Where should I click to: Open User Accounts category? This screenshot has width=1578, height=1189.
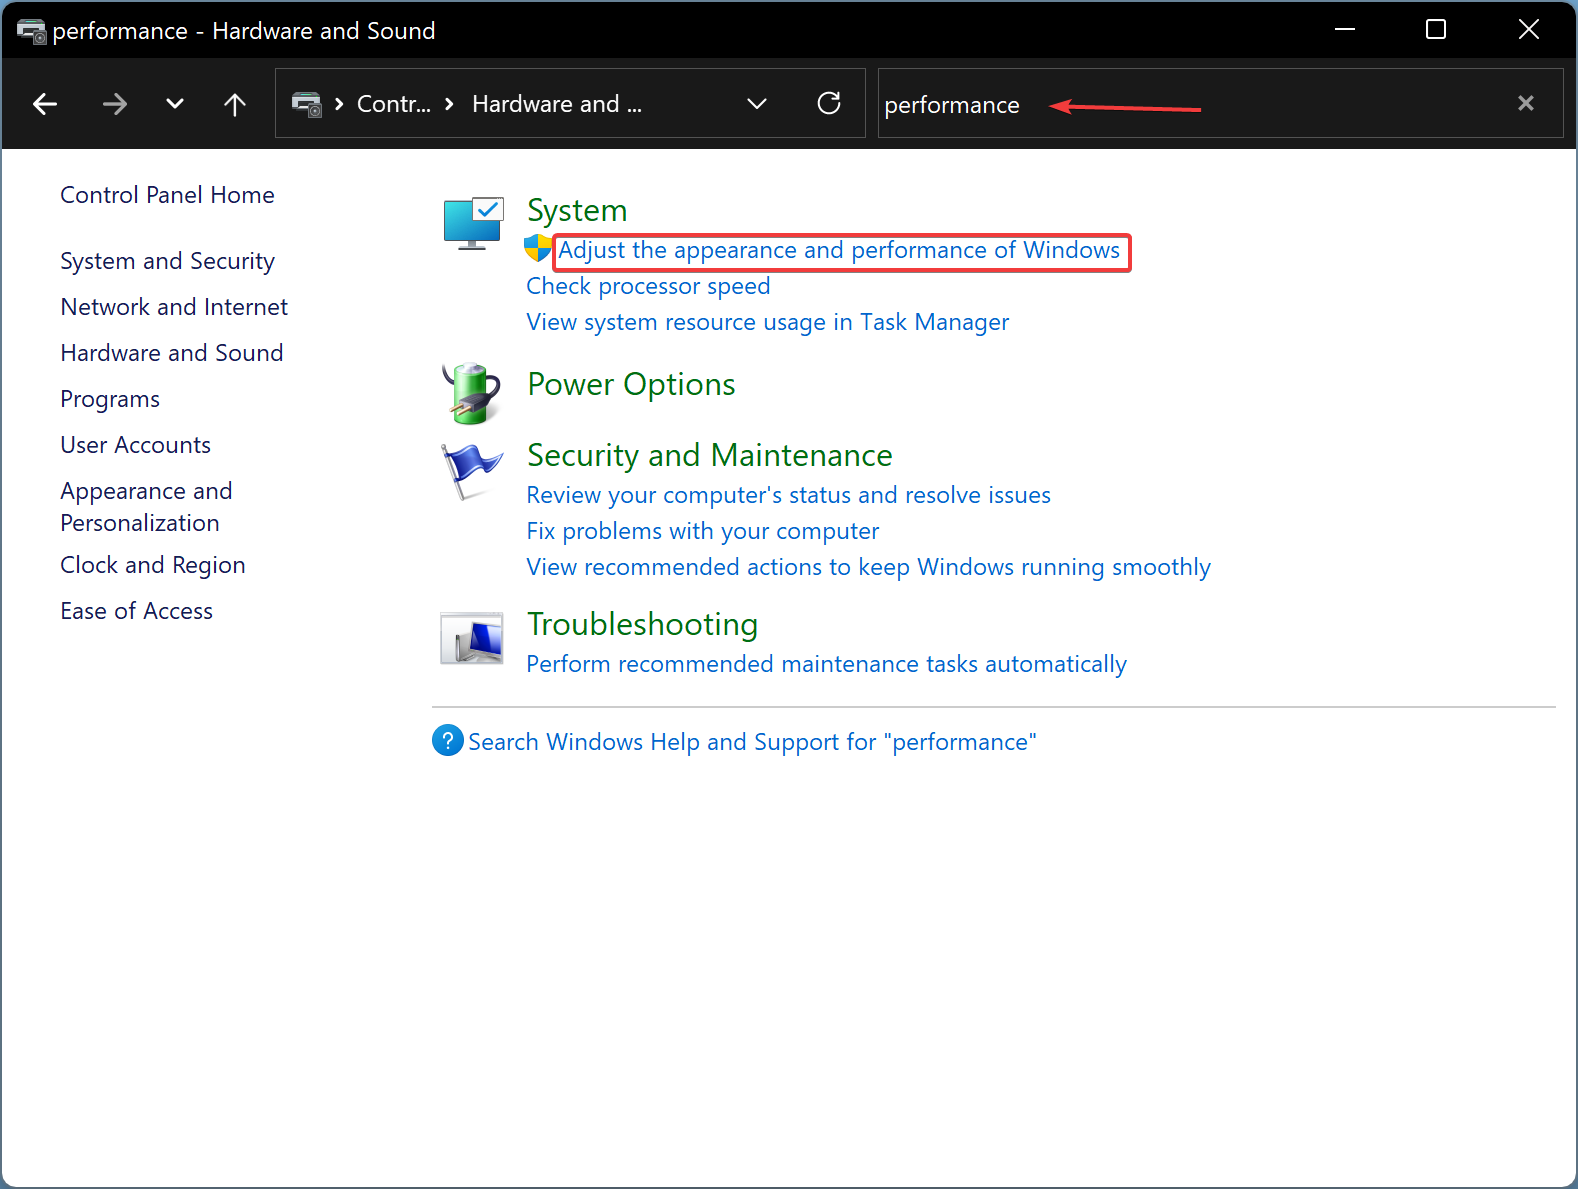pyautogui.click(x=135, y=445)
